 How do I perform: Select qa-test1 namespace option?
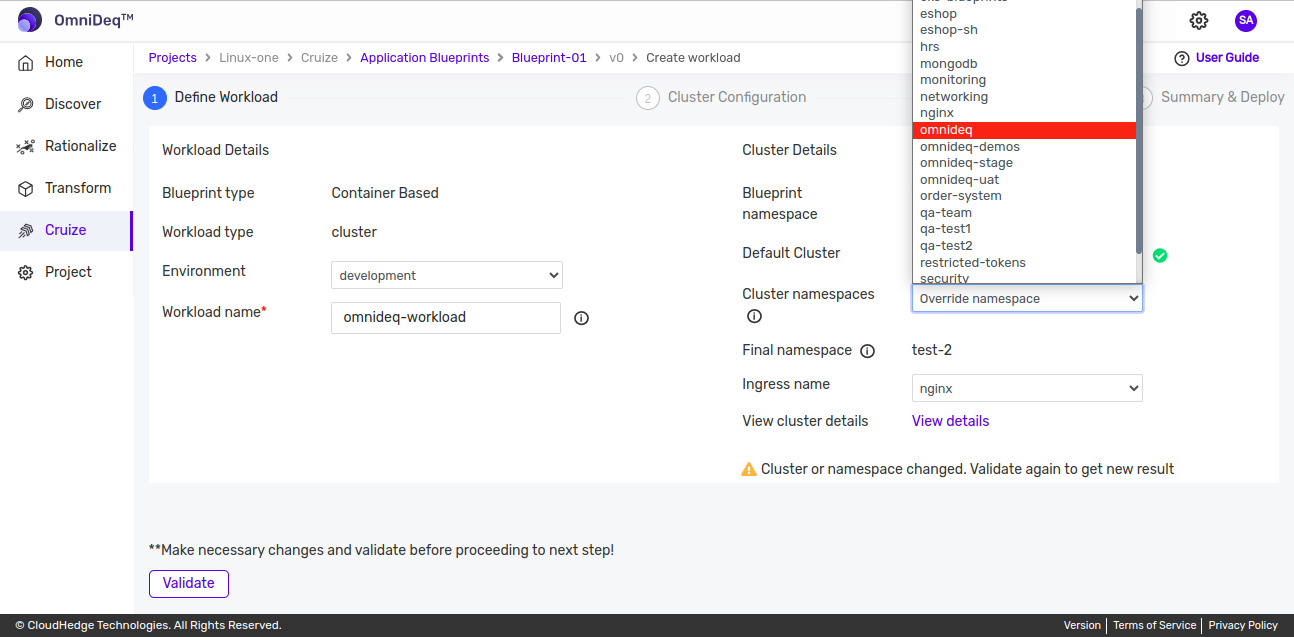tap(1025, 229)
